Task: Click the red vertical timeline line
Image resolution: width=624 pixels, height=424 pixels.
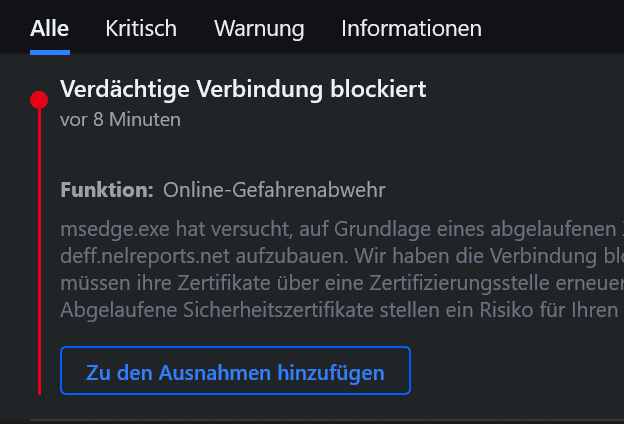Action: pos(39,250)
